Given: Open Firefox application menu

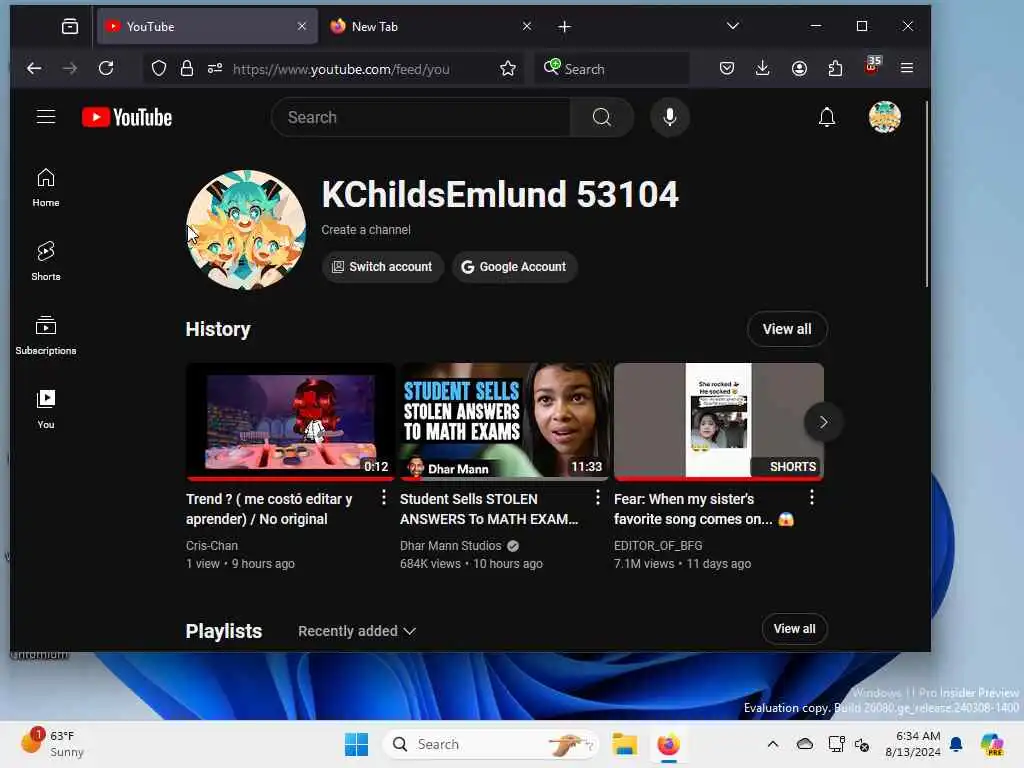Looking at the screenshot, I should click(x=906, y=68).
